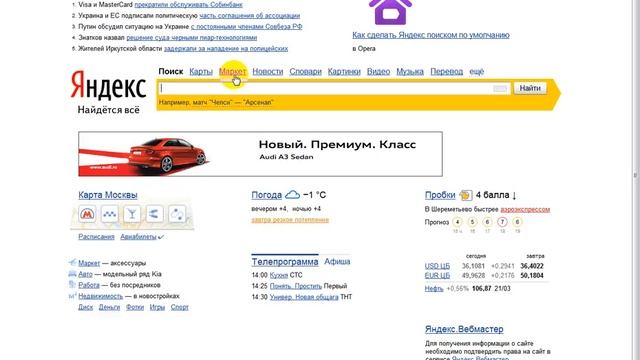Screen dimensions: 640x360
Task: Click the car icon beside Авто
Action: (x=72, y=273)
